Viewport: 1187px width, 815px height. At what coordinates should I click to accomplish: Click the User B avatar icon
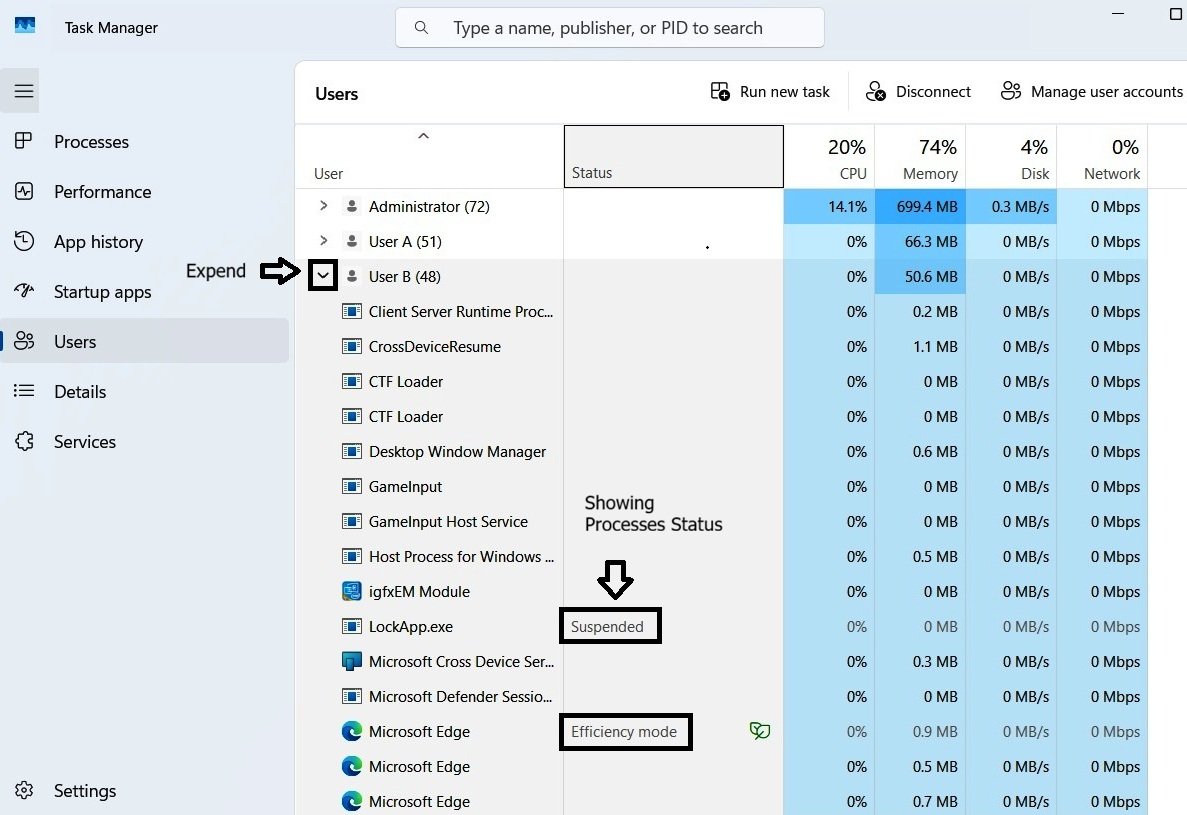click(352, 276)
